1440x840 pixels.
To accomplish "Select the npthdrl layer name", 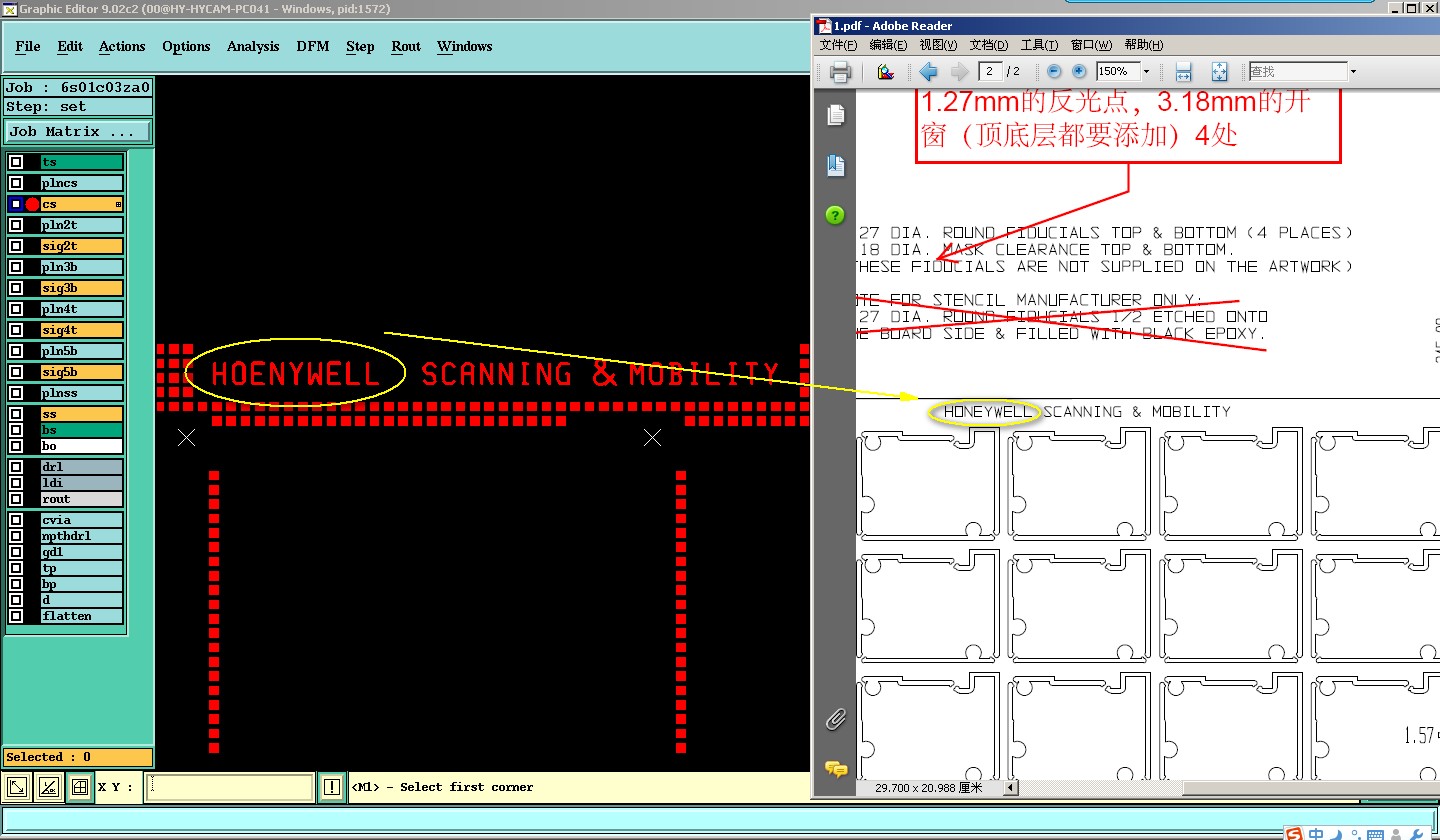I will tap(82, 536).
